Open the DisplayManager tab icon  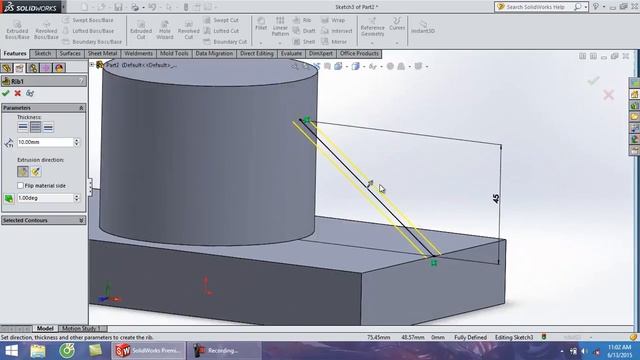tap(59, 68)
